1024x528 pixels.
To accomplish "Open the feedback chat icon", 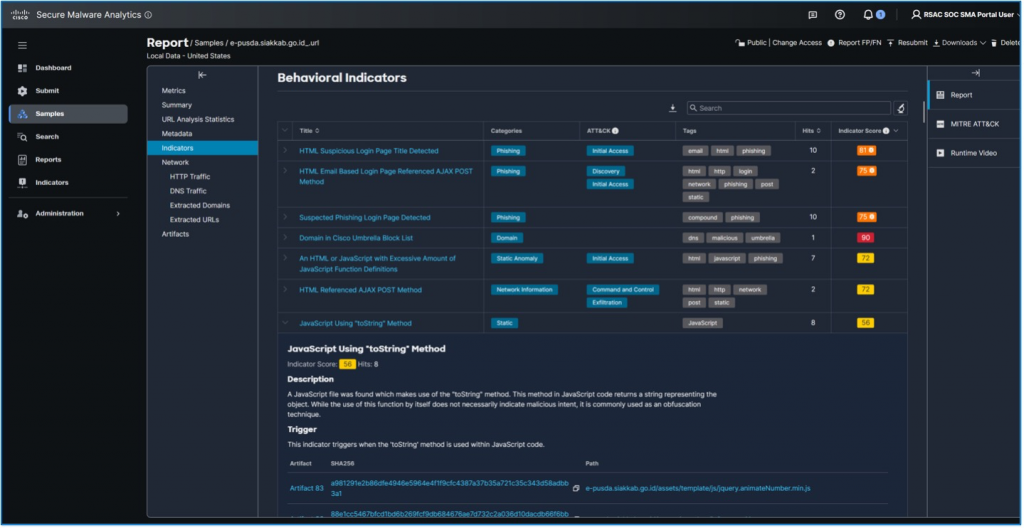I will (x=812, y=15).
